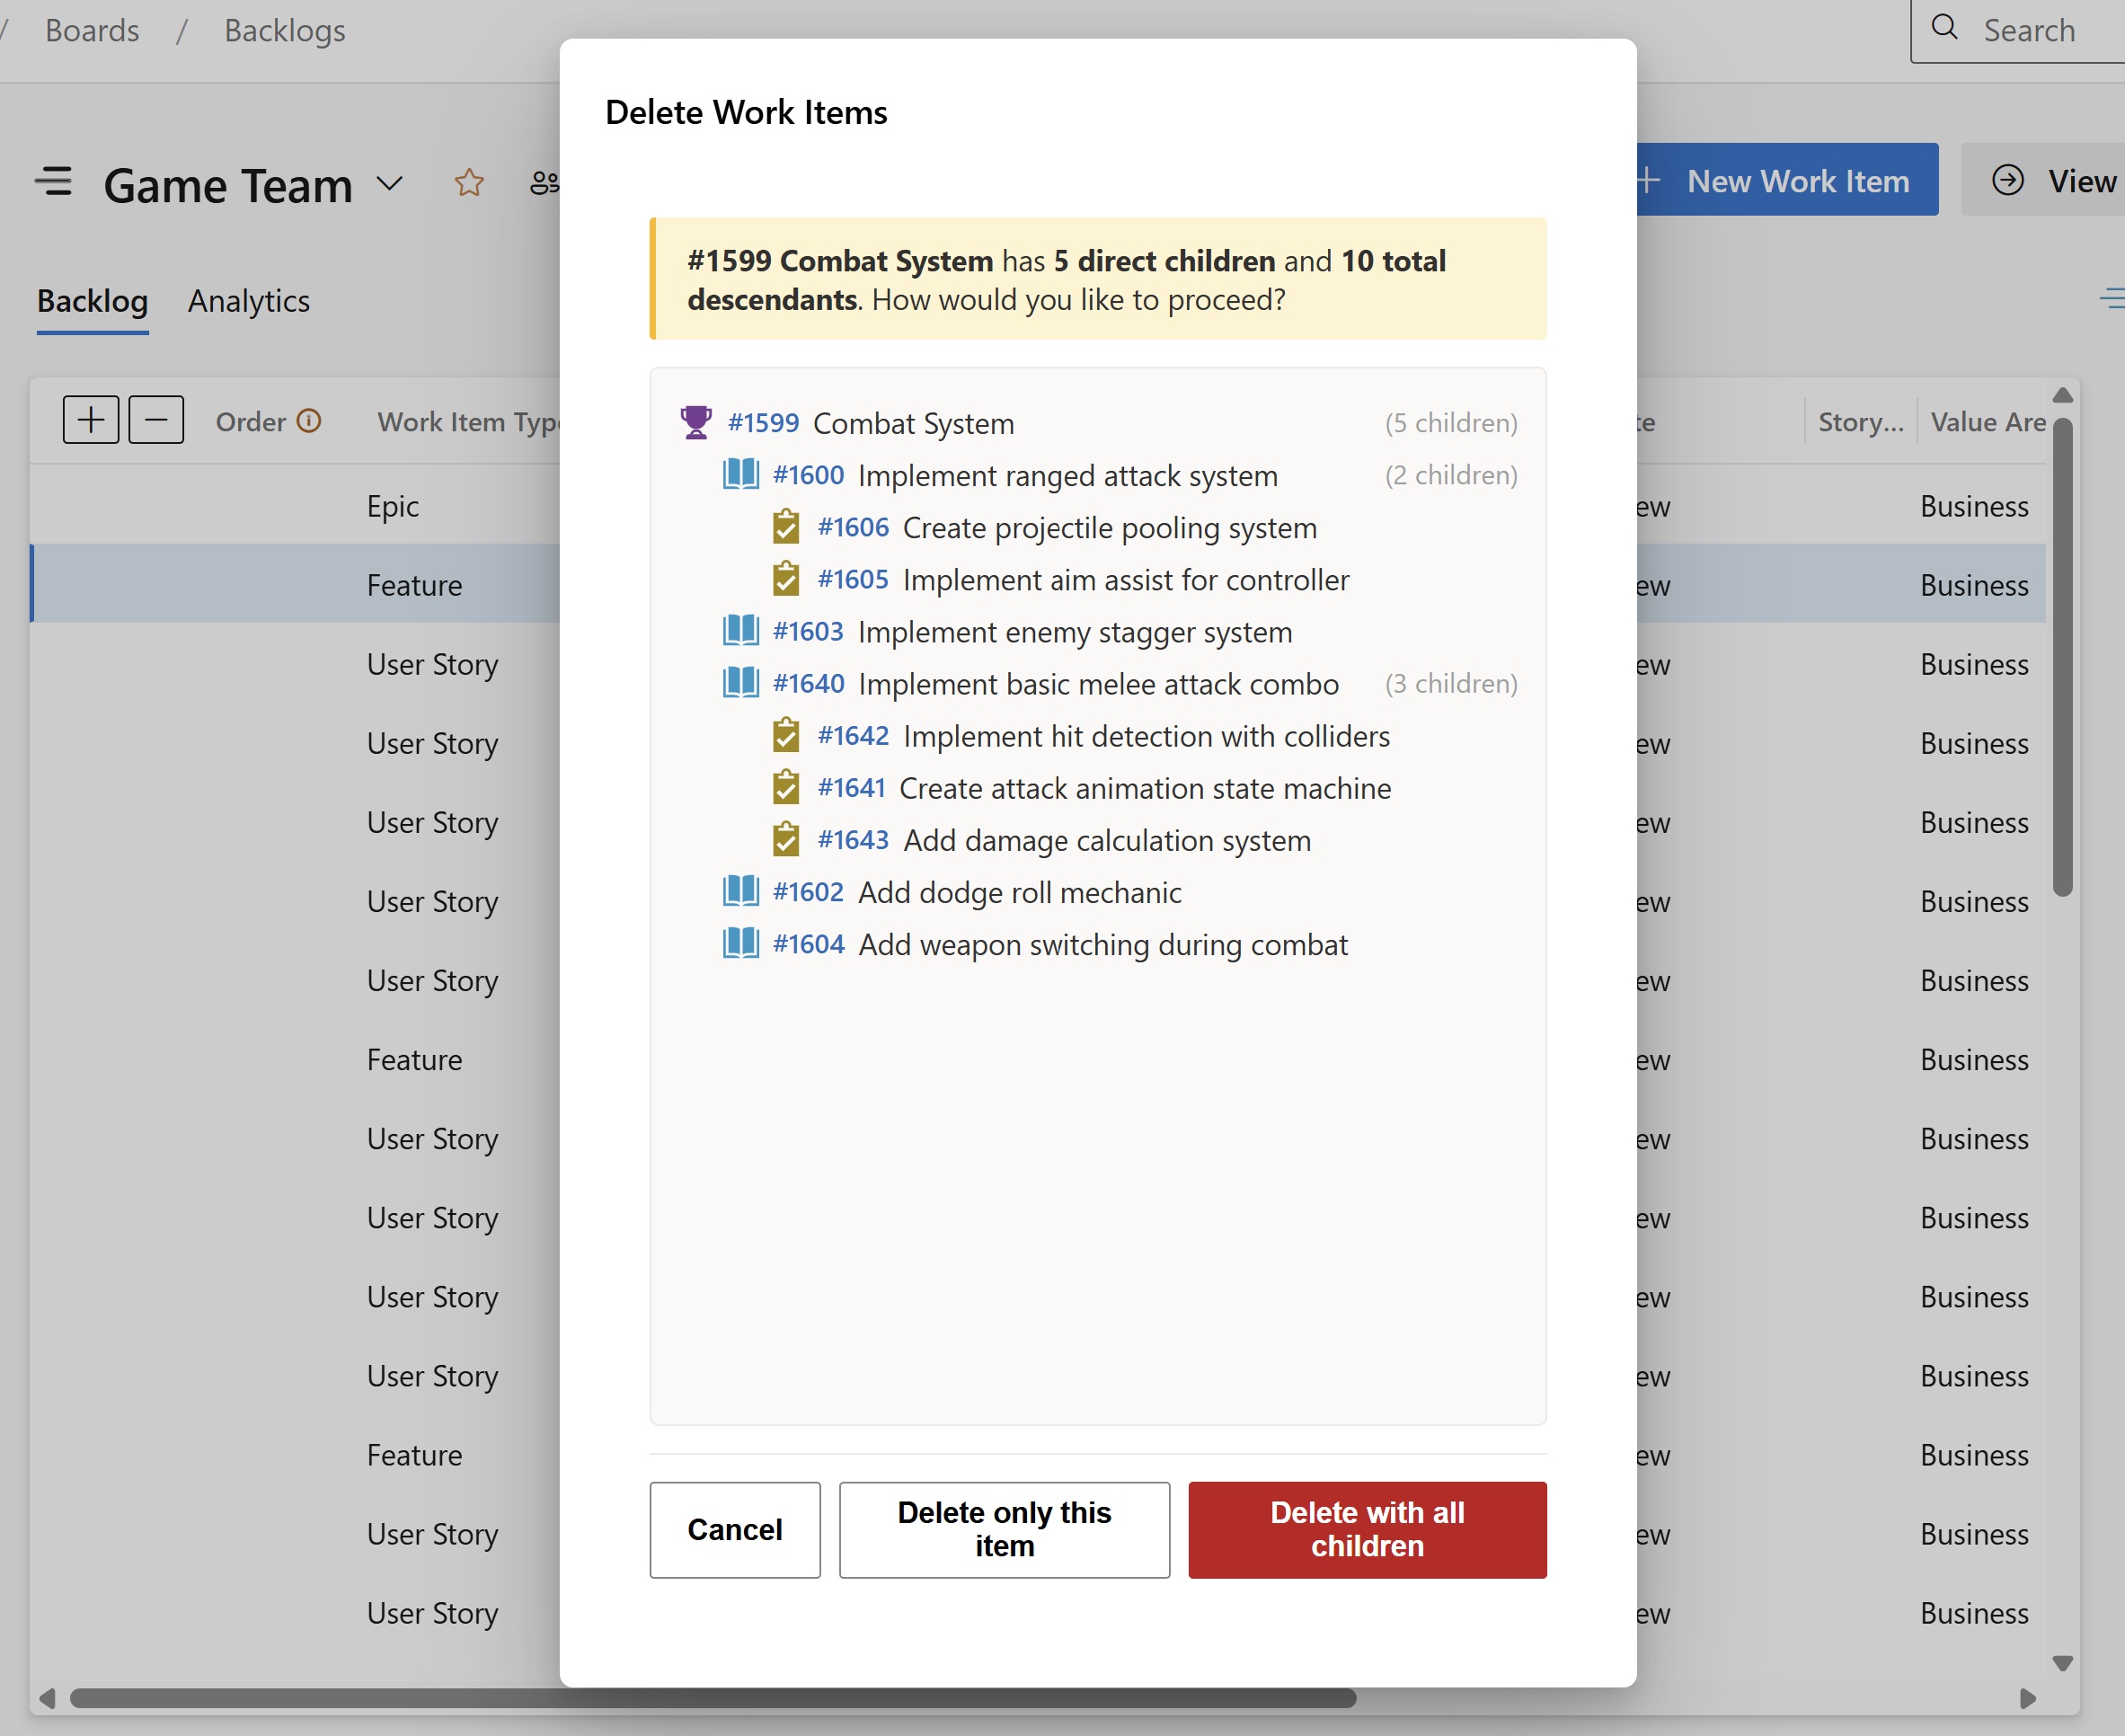Expand all backlog rows with plus button

[x=91, y=420]
